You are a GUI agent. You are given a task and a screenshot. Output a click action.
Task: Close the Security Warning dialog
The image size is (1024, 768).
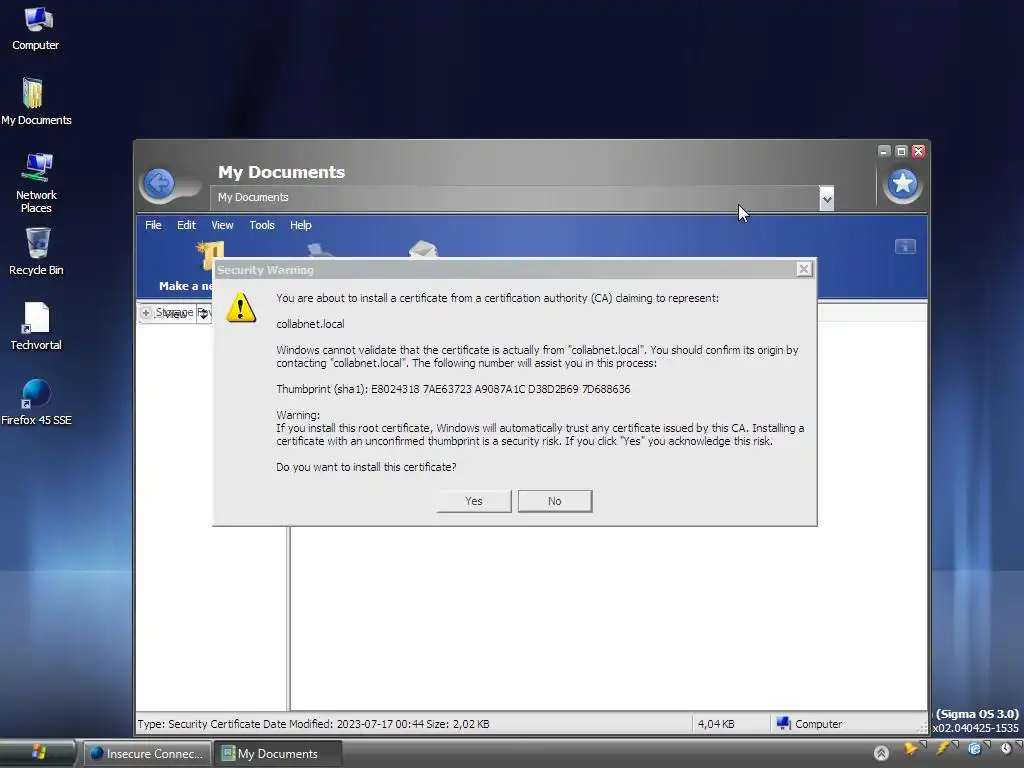(x=804, y=269)
